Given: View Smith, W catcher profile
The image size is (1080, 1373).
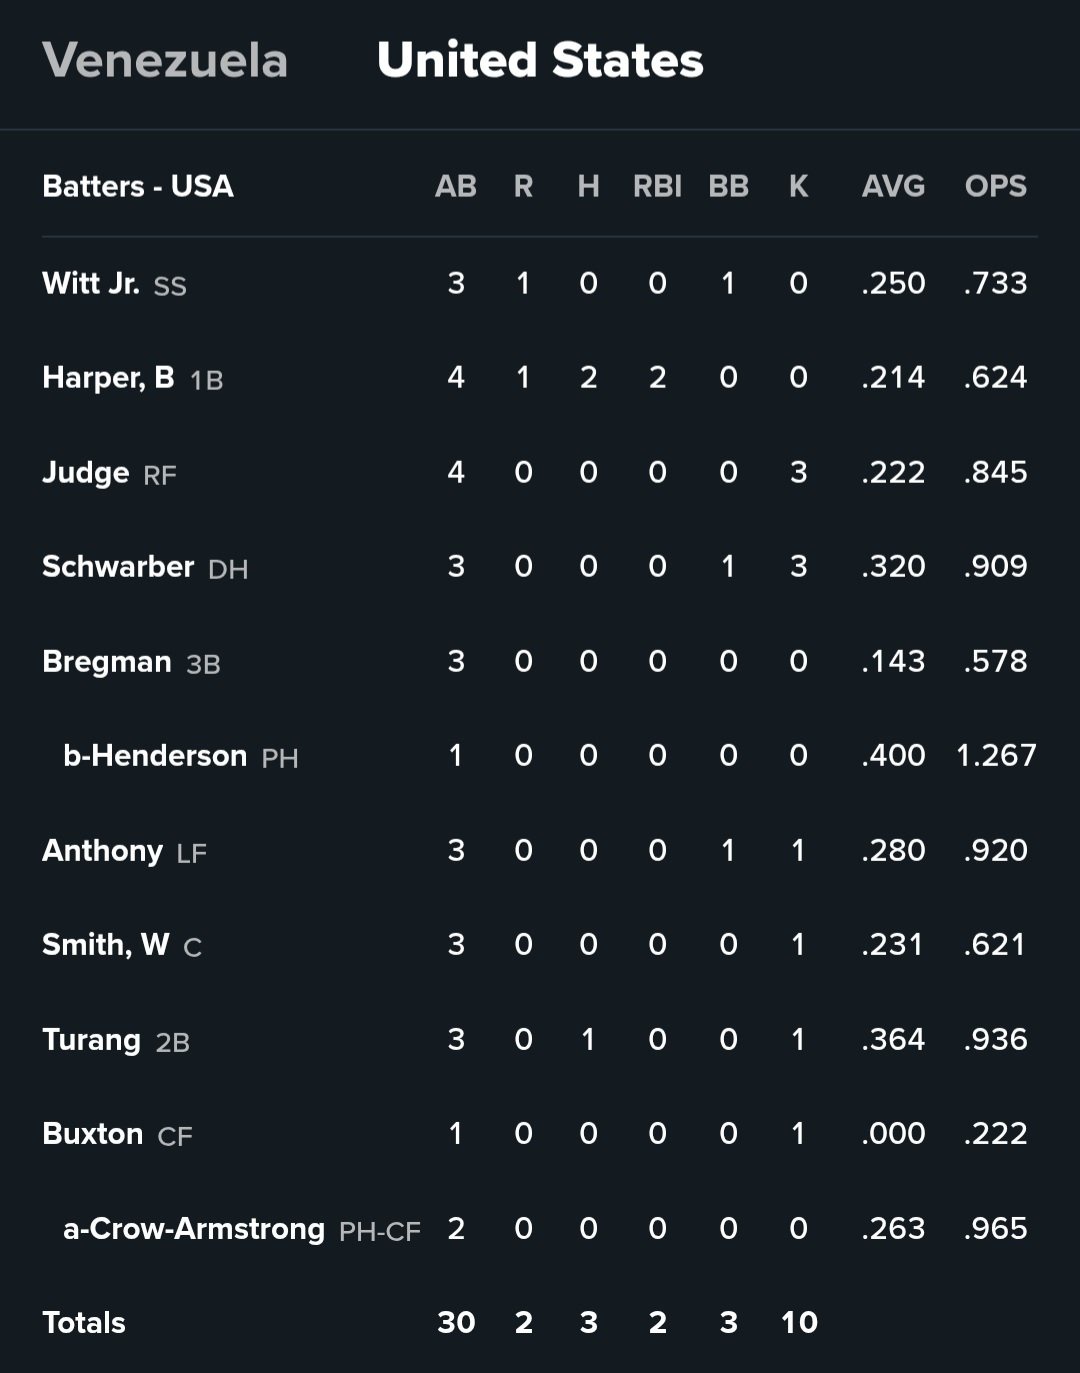Looking at the screenshot, I should click(106, 944).
